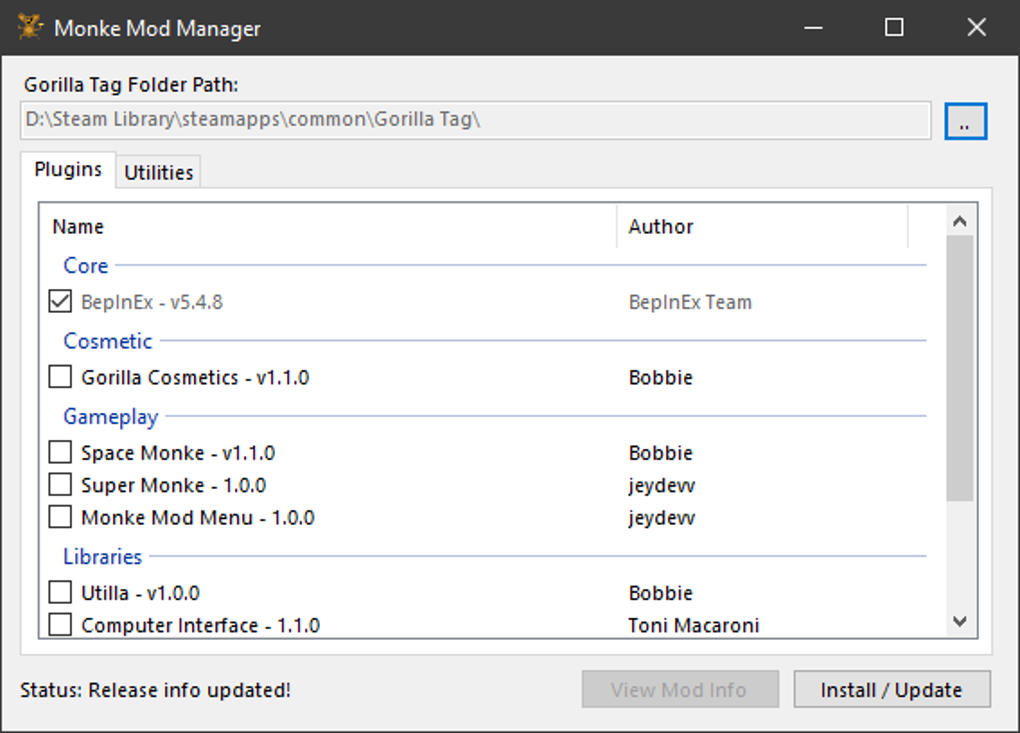The height and width of the screenshot is (733, 1020).
Task: Click the folder browse button
Action: [965, 122]
